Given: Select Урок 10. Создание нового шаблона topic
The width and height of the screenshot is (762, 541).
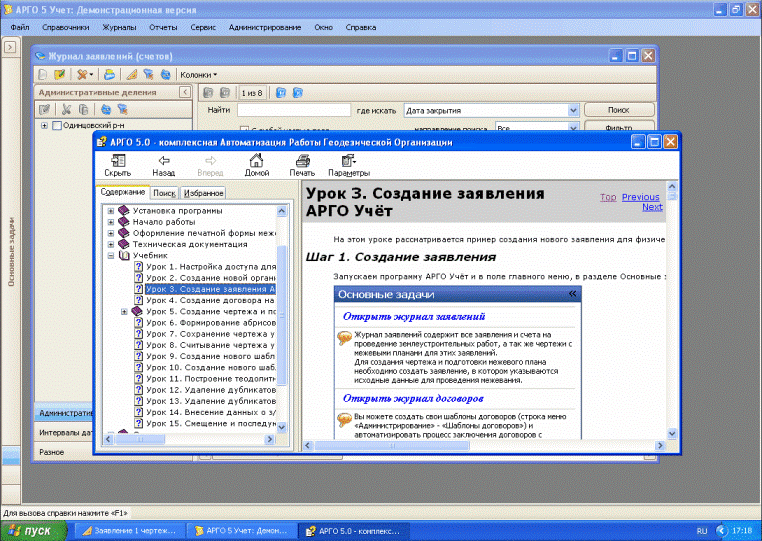Looking at the screenshot, I should coord(211,367).
